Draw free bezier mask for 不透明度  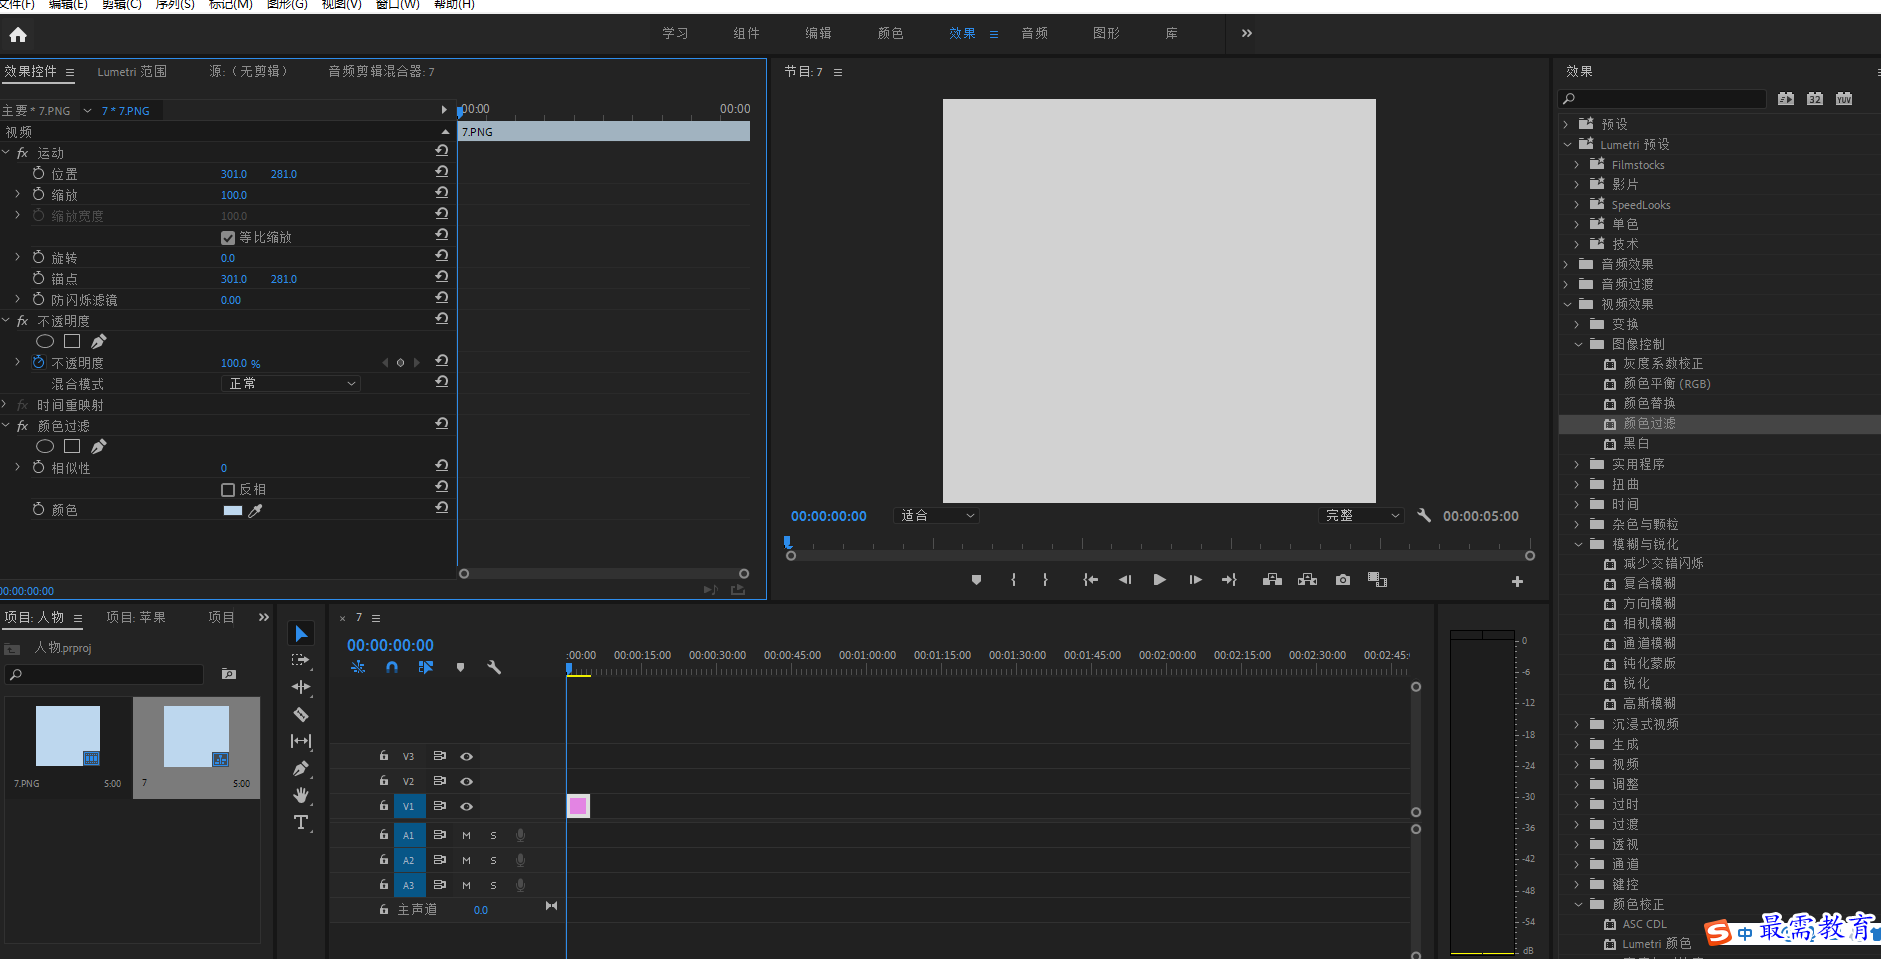(98, 342)
